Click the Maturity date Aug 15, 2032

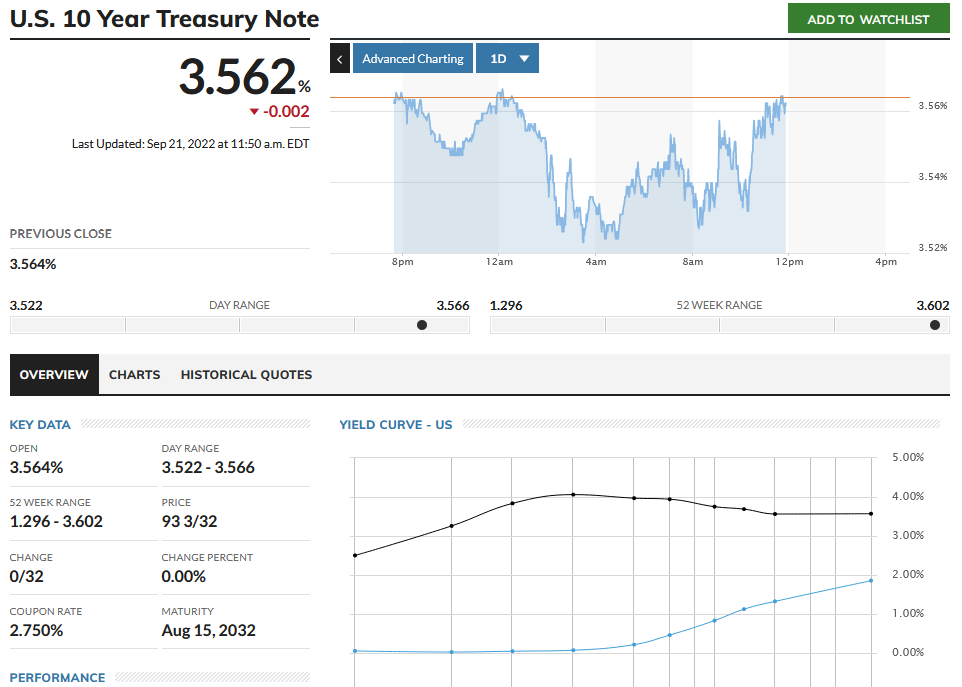(x=209, y=630)
